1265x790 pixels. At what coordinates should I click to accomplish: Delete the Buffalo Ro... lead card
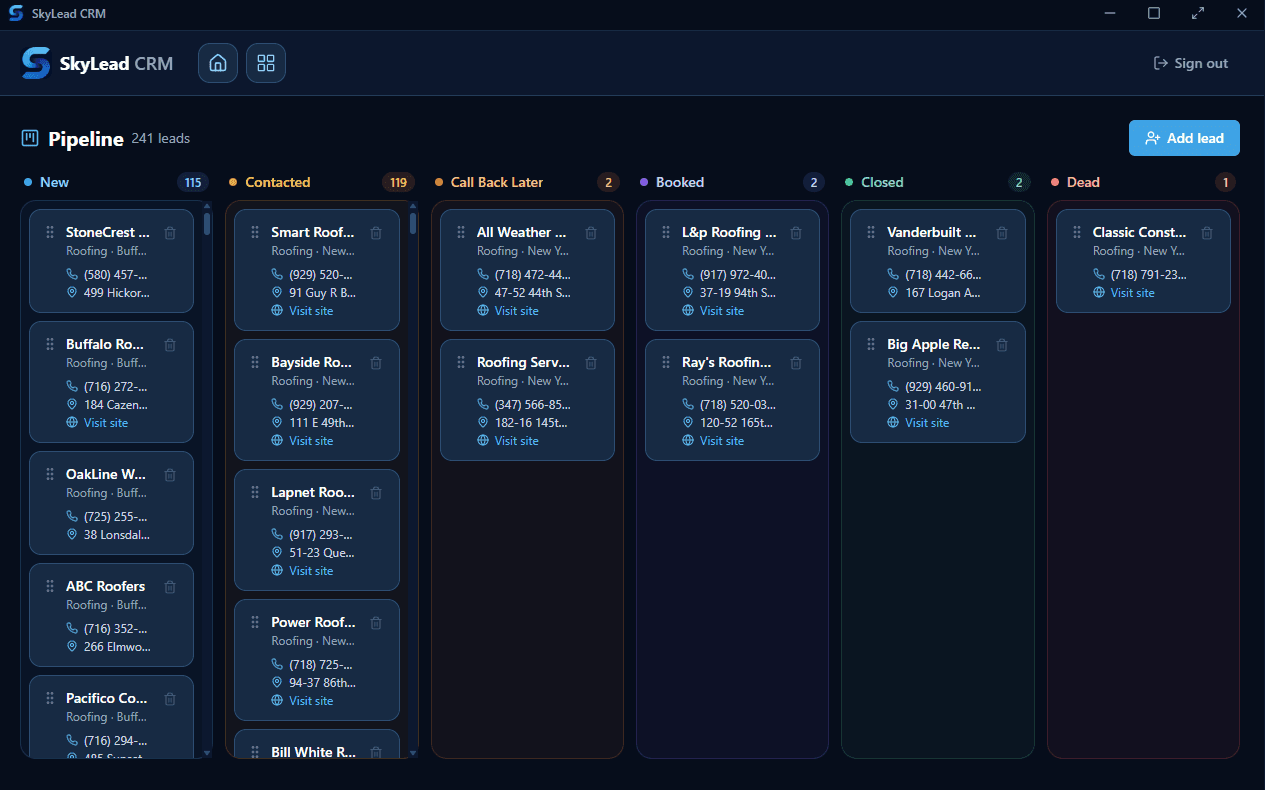170,344
